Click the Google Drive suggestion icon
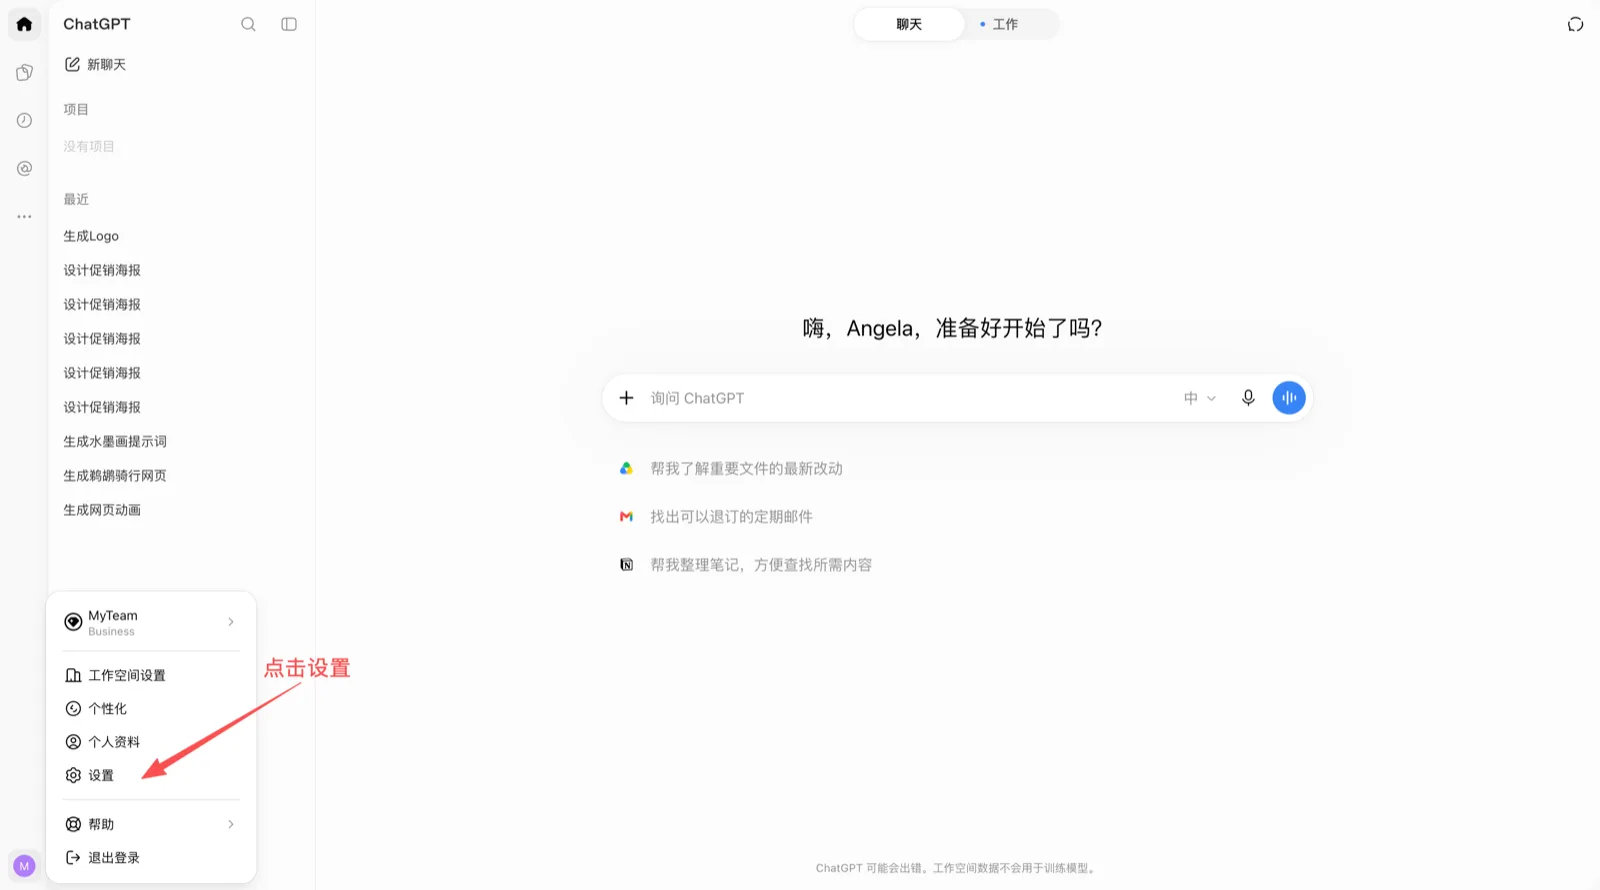The width and height of the screenshot is (1600, 890). coord(626,468)
